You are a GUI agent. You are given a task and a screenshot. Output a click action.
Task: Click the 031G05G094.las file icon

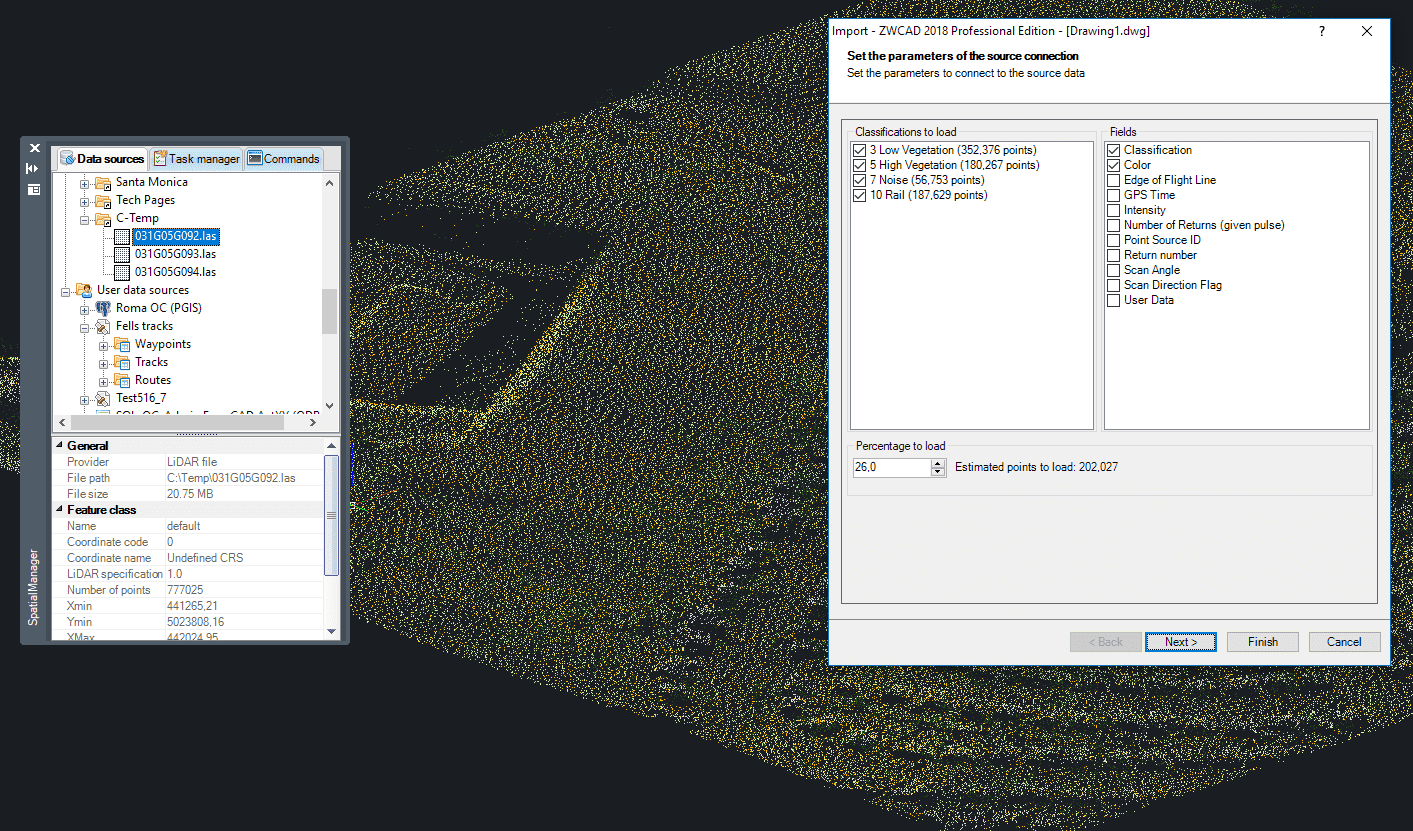122,273
